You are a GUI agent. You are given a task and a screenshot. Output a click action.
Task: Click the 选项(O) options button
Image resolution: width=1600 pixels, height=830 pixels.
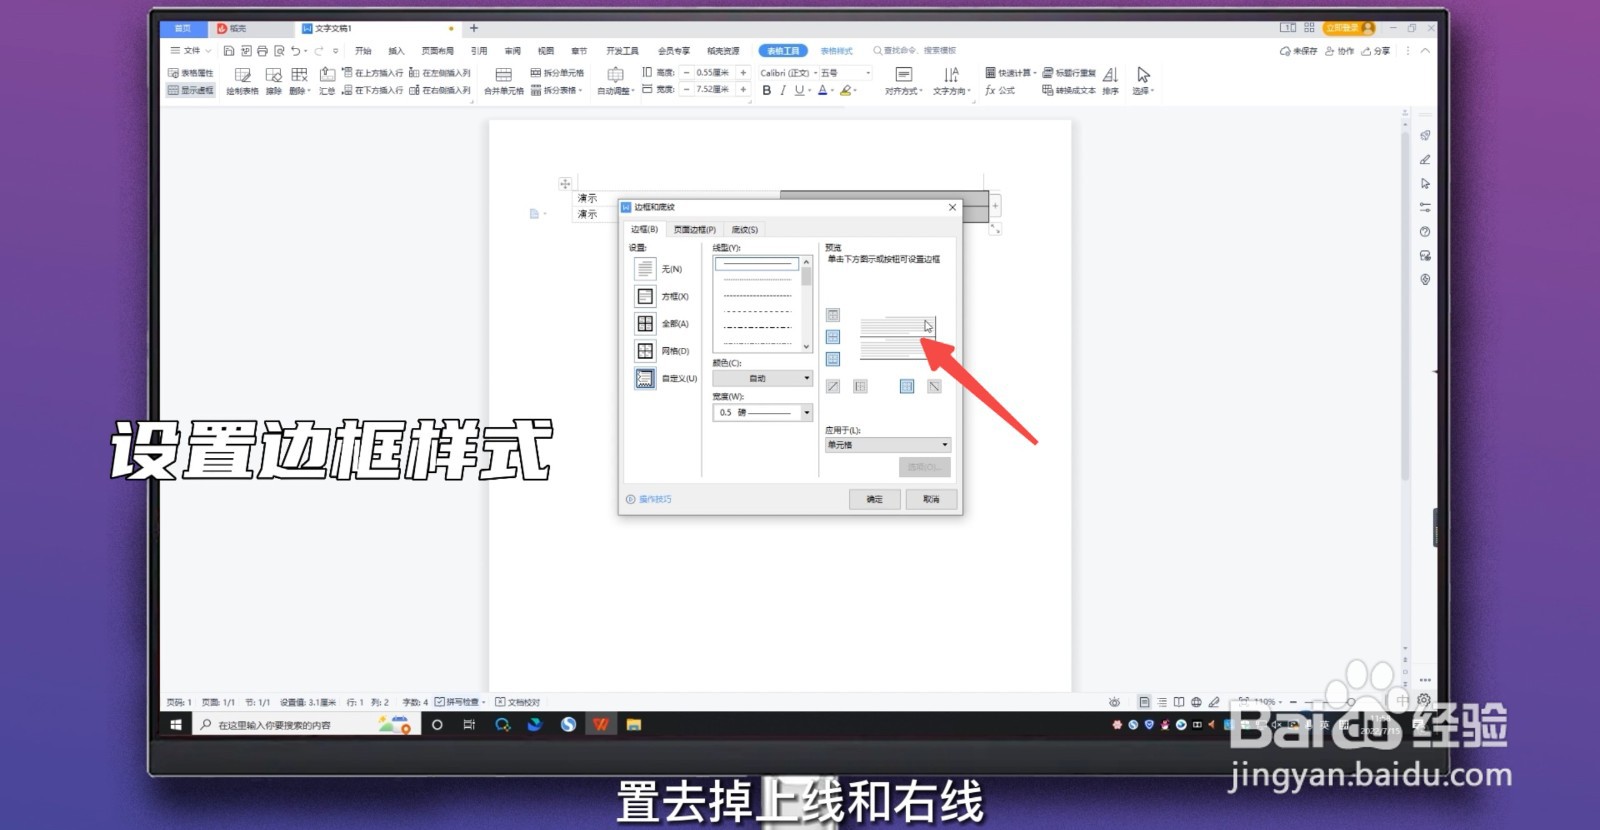tap(923, 467)
